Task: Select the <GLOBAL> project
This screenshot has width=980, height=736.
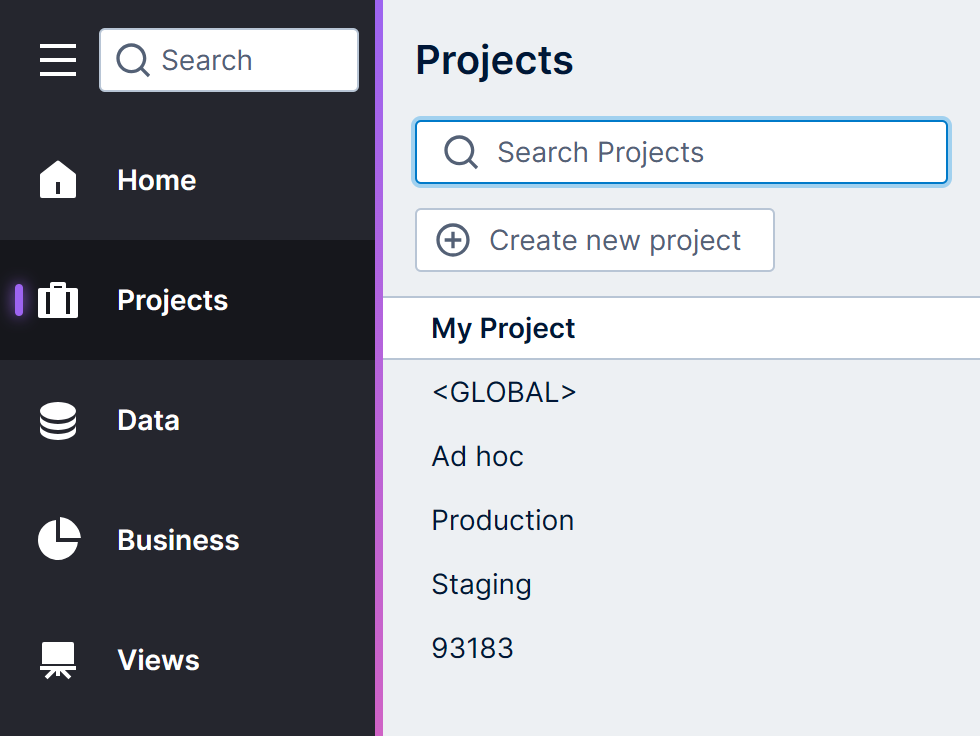Action: 504,392
